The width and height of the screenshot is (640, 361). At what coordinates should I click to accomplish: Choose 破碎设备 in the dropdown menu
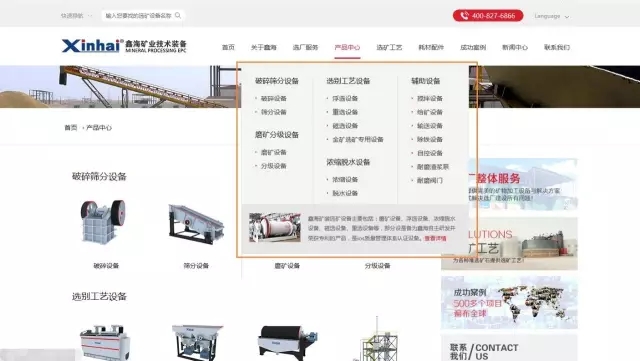click(273, 98)
